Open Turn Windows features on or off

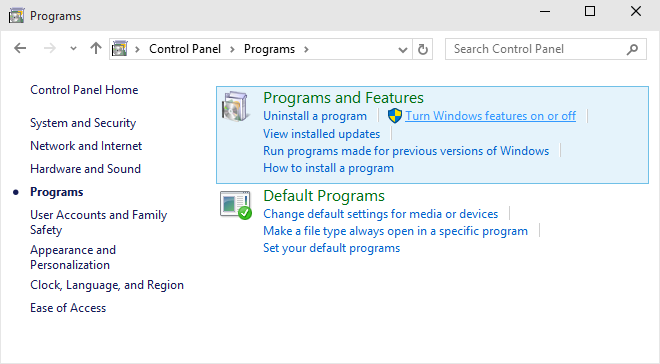(490, 116)
